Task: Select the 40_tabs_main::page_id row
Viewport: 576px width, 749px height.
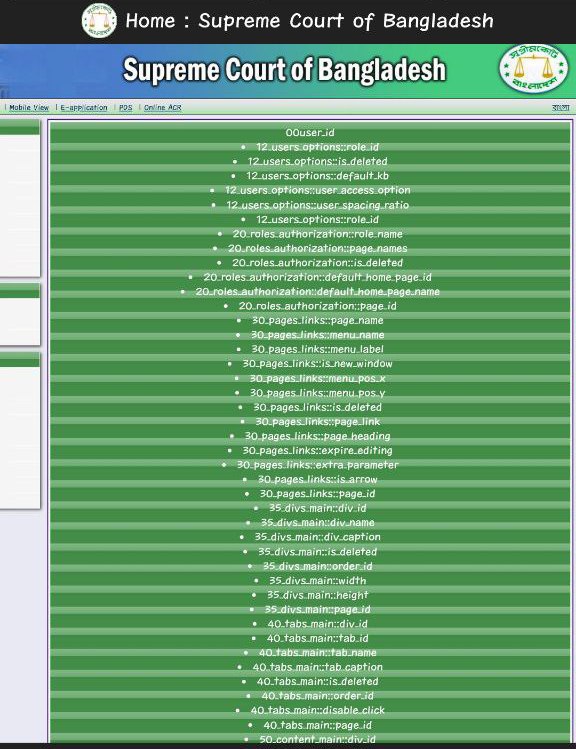Action: coord(318,725)
